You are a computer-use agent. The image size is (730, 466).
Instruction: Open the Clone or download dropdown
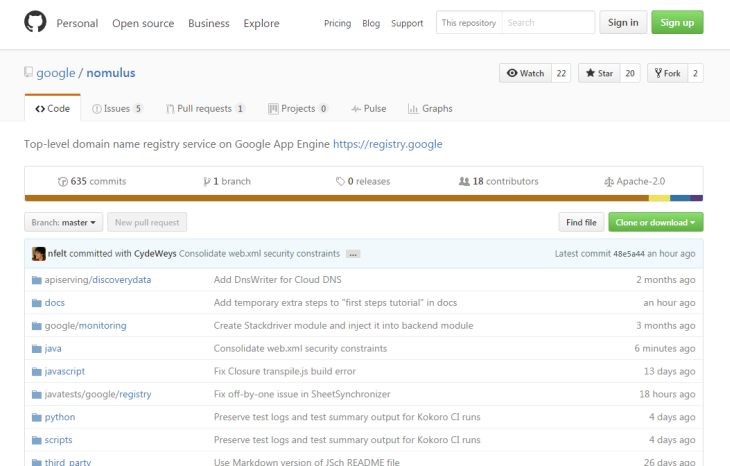[656, 223]
